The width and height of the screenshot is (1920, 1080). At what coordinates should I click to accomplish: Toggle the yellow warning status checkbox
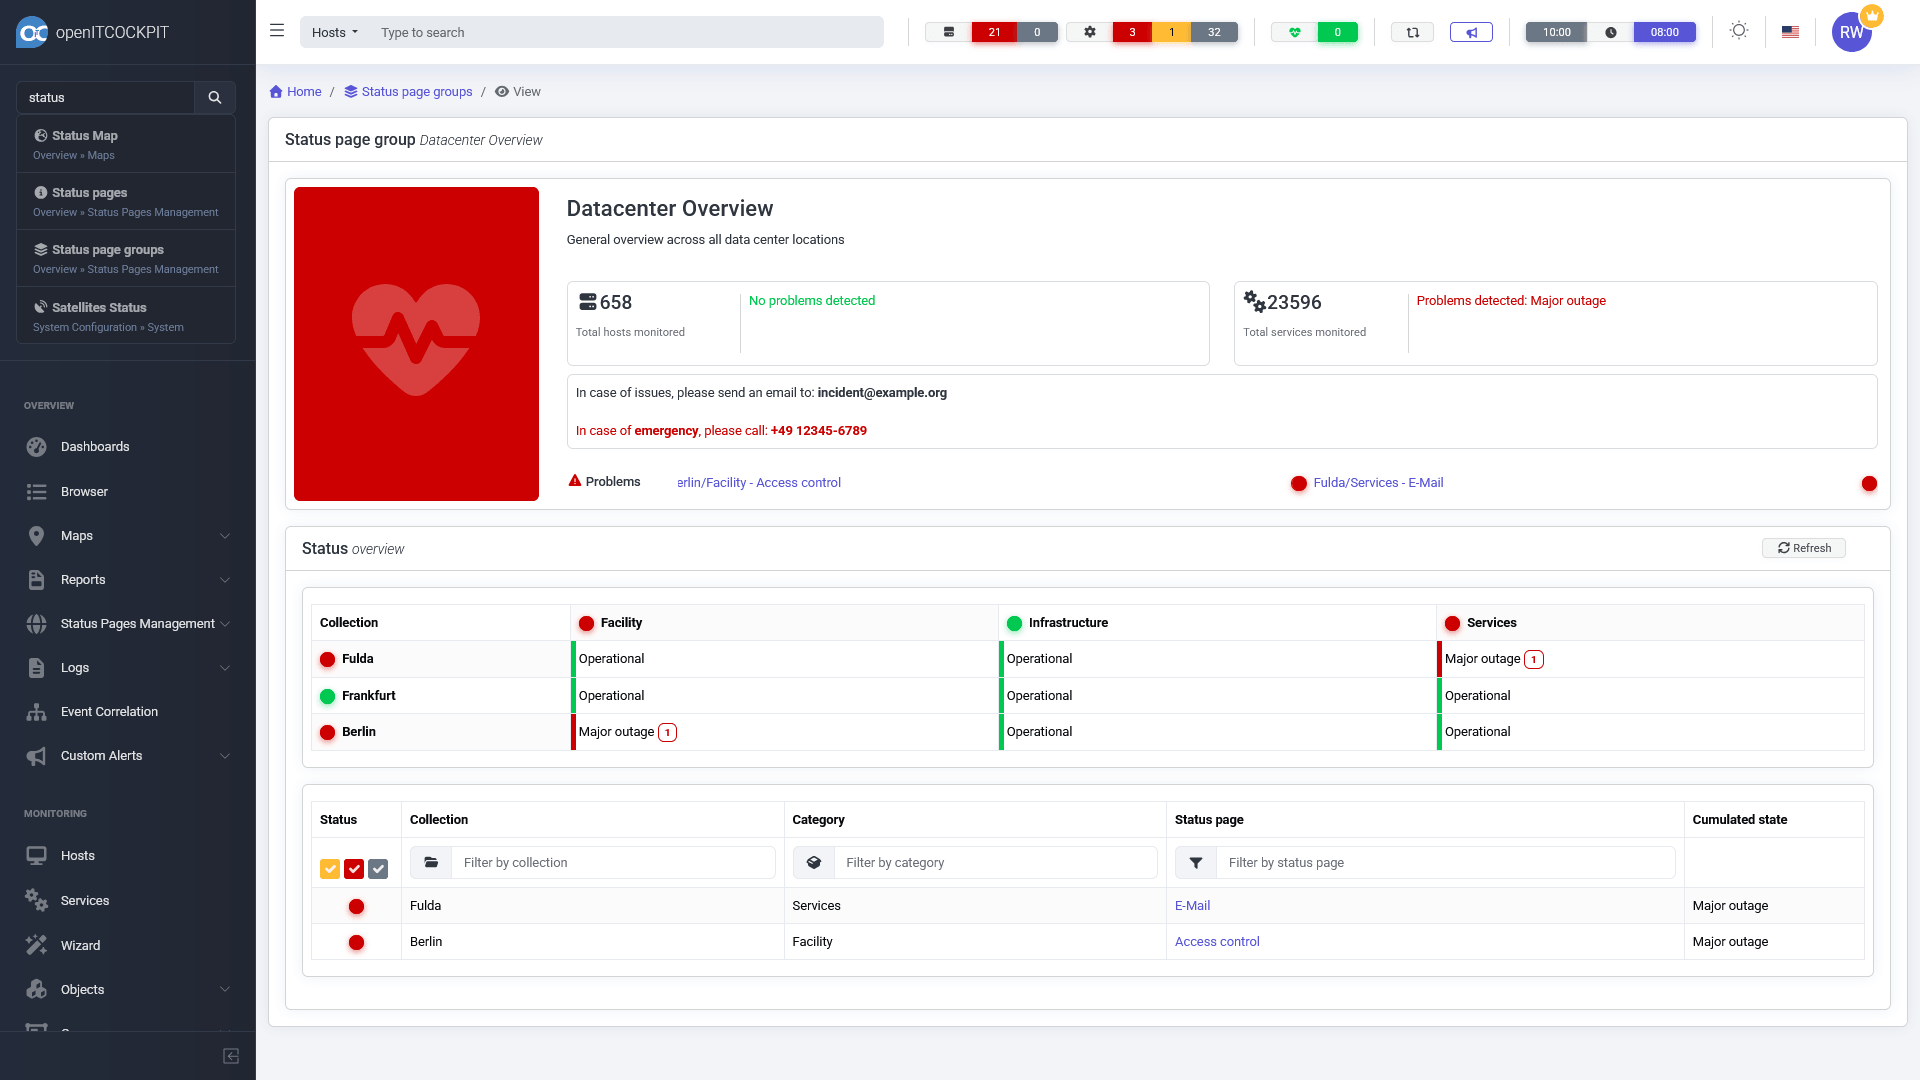pyautogui.click(x=330, y=869)
